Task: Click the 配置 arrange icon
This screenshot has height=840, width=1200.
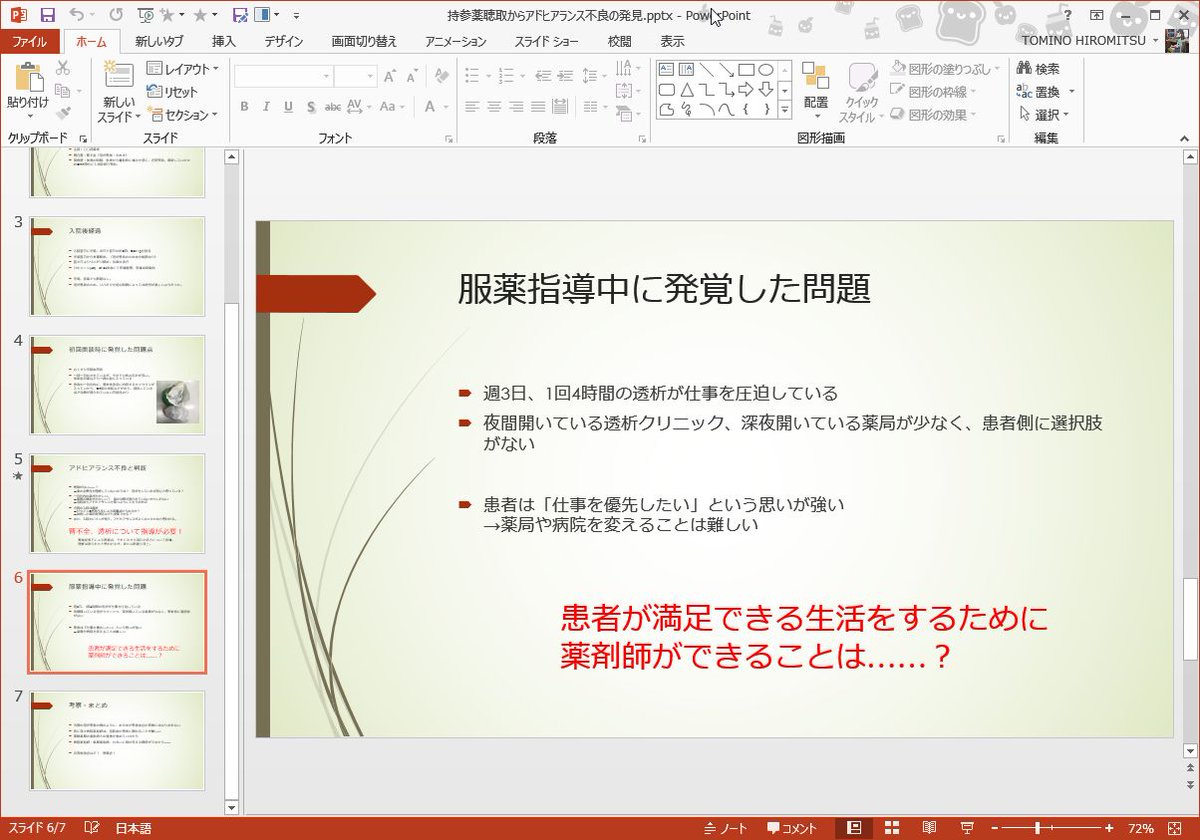Action: (817, 88)
